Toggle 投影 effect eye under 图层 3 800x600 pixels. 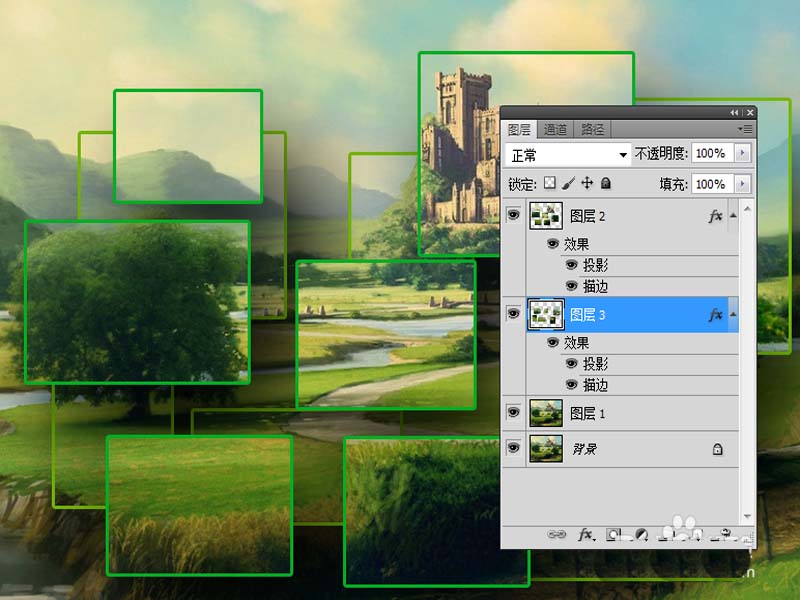571,363
